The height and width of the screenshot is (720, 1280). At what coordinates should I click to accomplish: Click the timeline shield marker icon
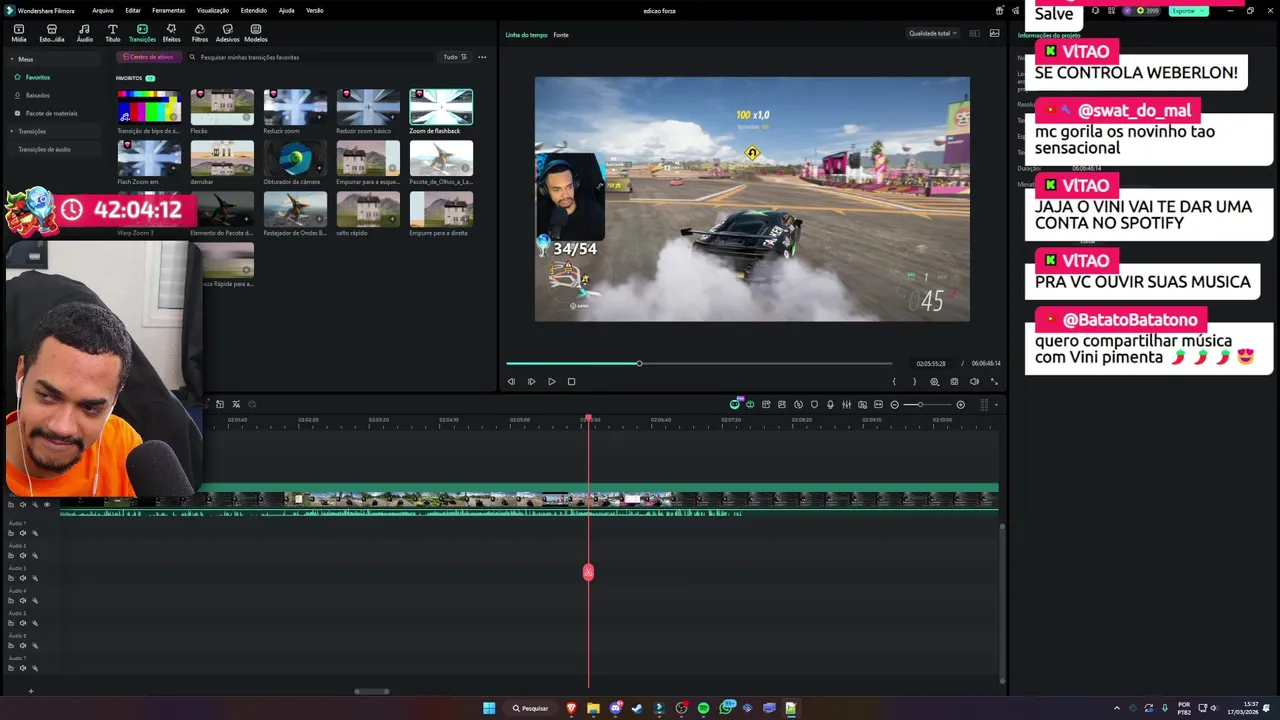coord(814,404)
